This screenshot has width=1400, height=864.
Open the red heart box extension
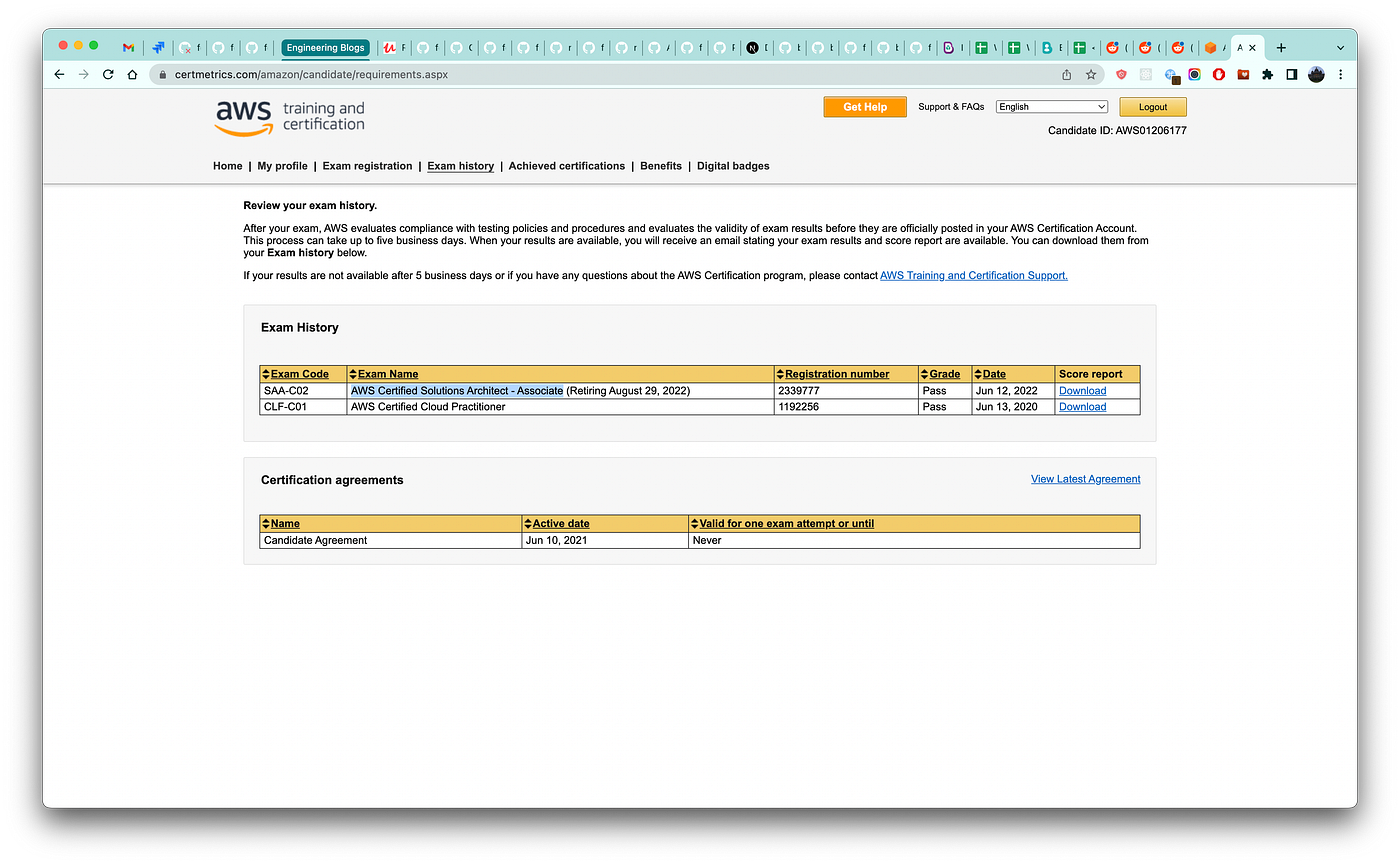pyautogui.click(x=1243, y=74)
